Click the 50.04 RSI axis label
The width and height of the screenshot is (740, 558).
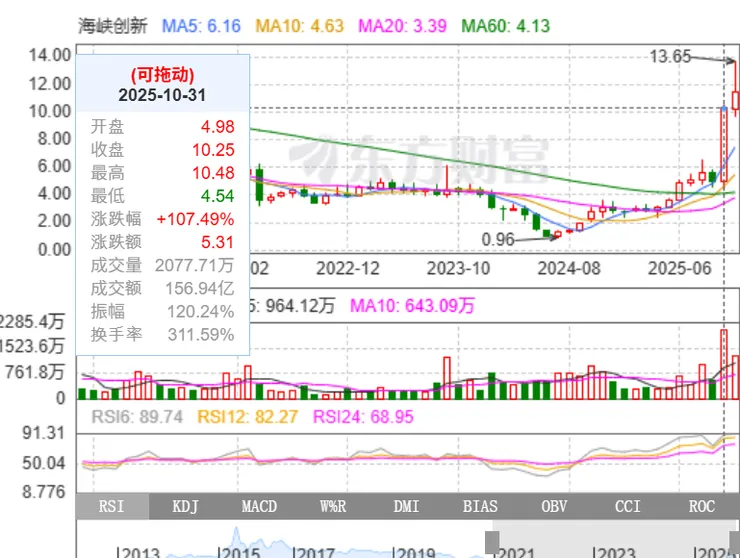43,463
